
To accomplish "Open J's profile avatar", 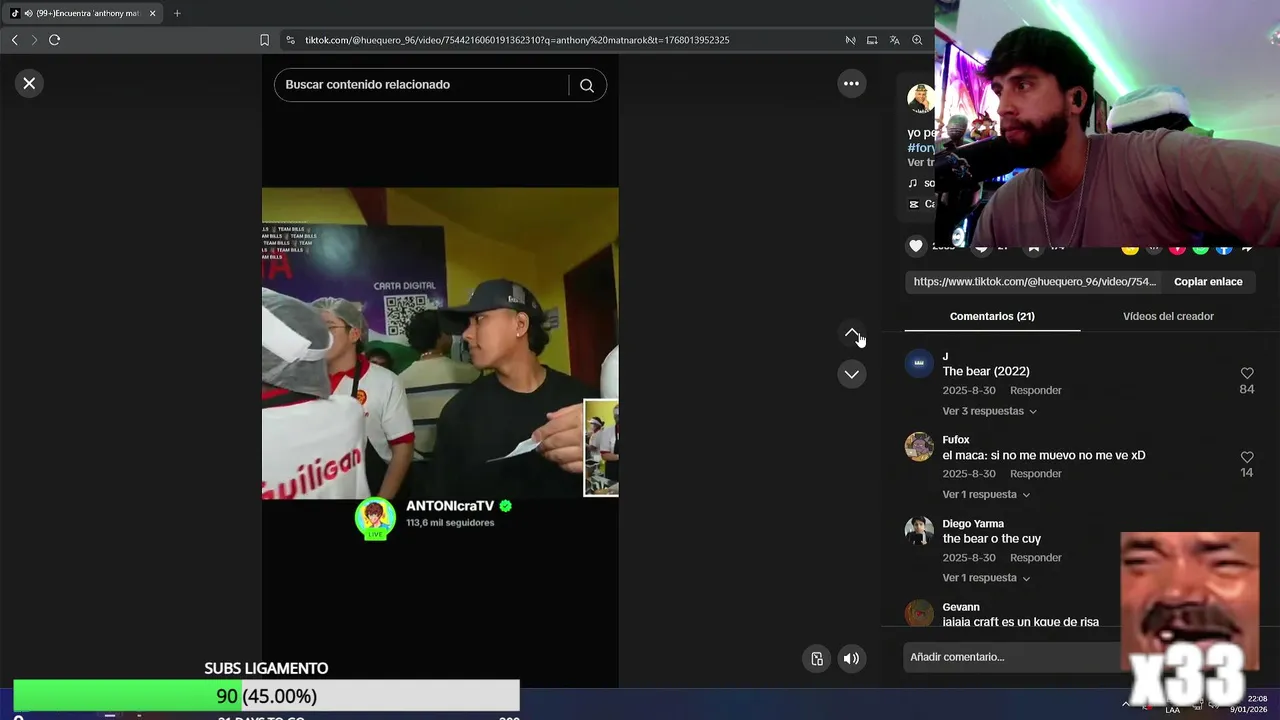I will tap(919, 363).
